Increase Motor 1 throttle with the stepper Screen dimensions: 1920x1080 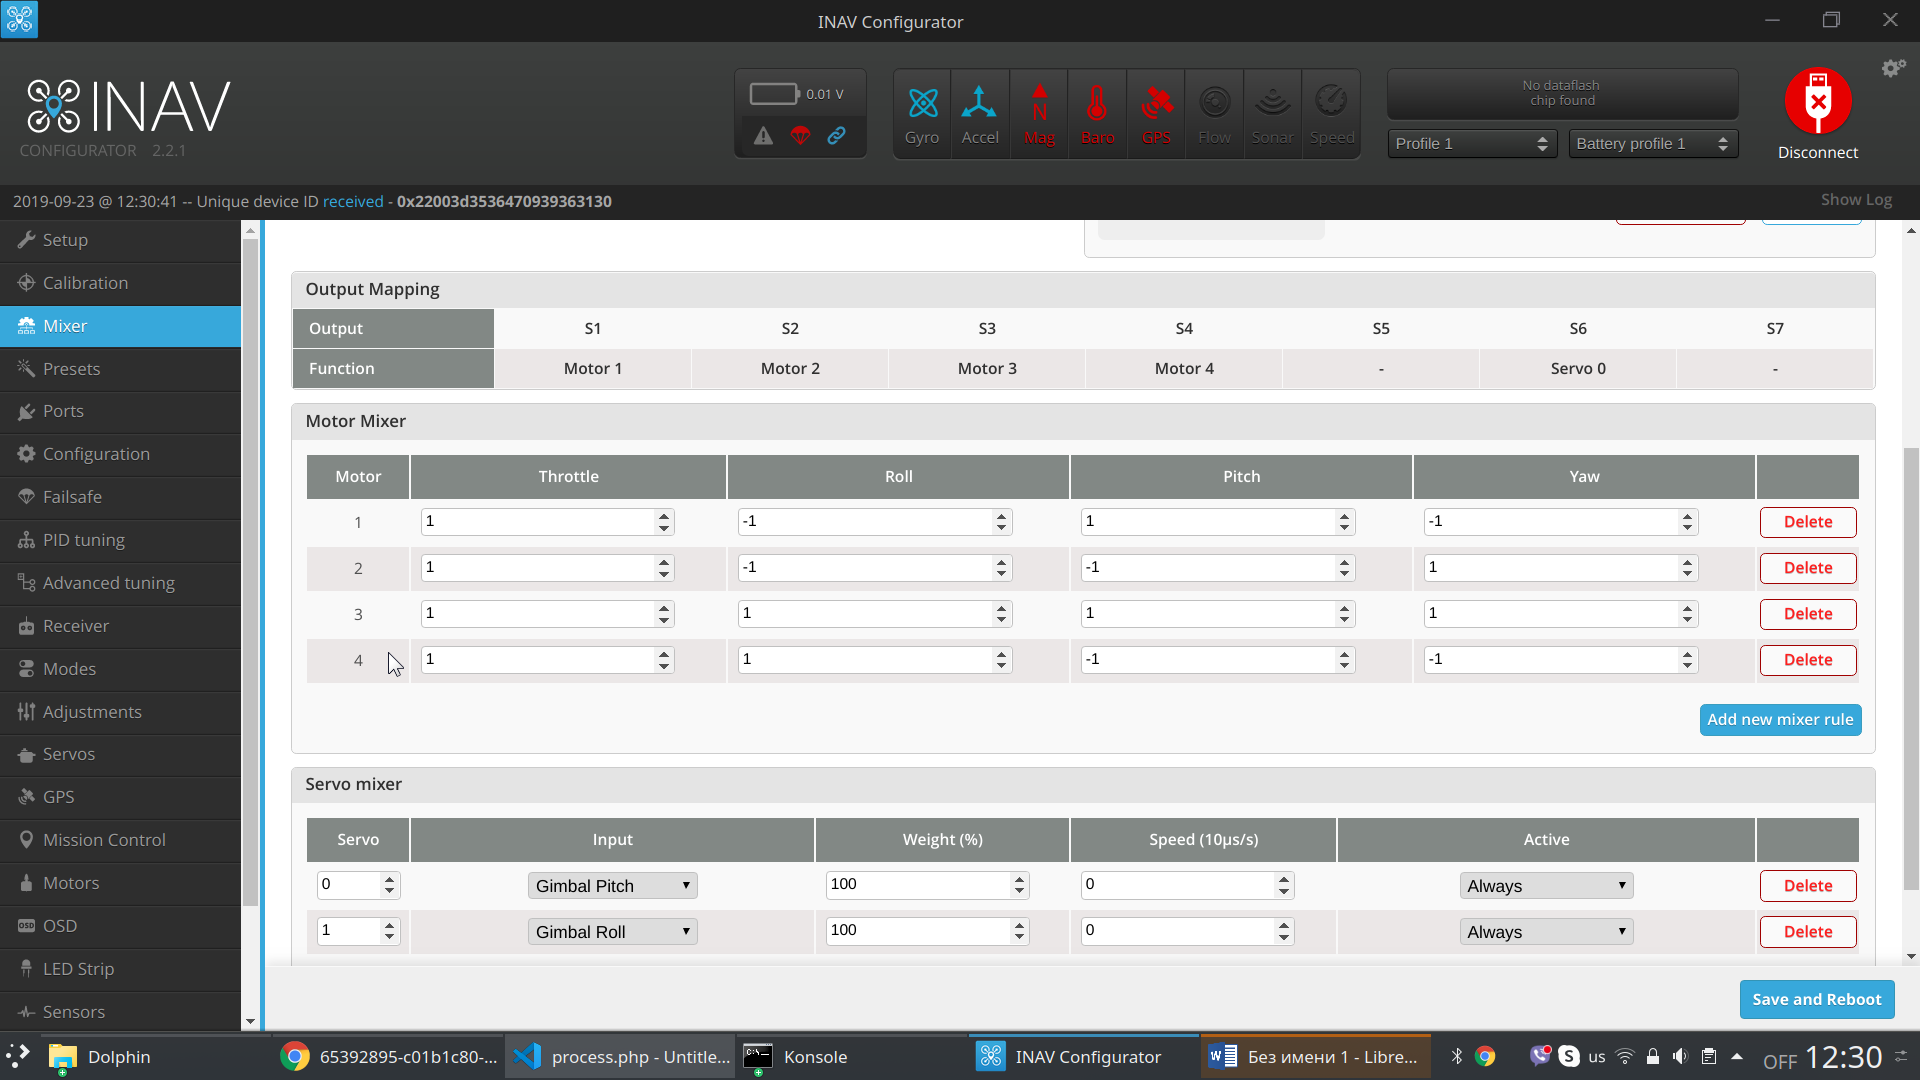click(x=663, y=516)
